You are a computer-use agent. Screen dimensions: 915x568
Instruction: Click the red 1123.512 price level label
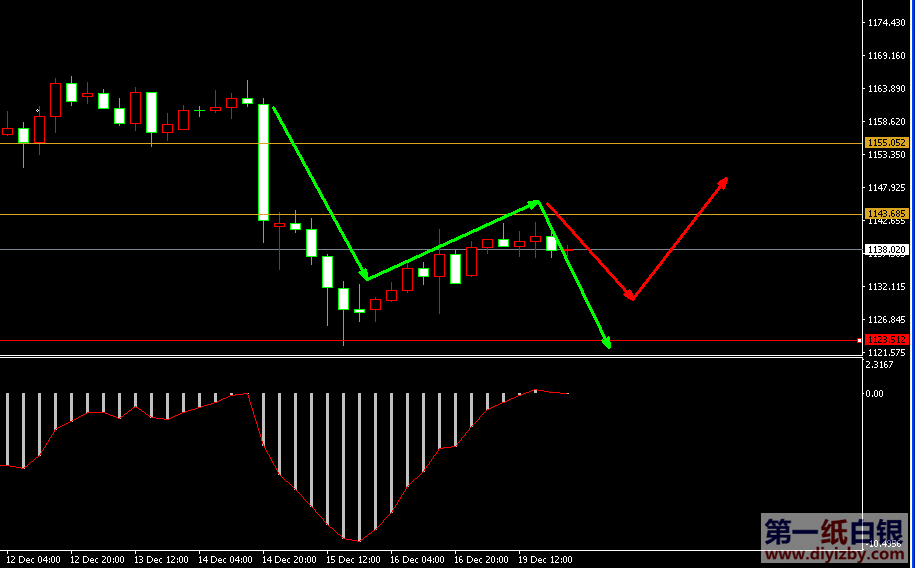point(886,340)
